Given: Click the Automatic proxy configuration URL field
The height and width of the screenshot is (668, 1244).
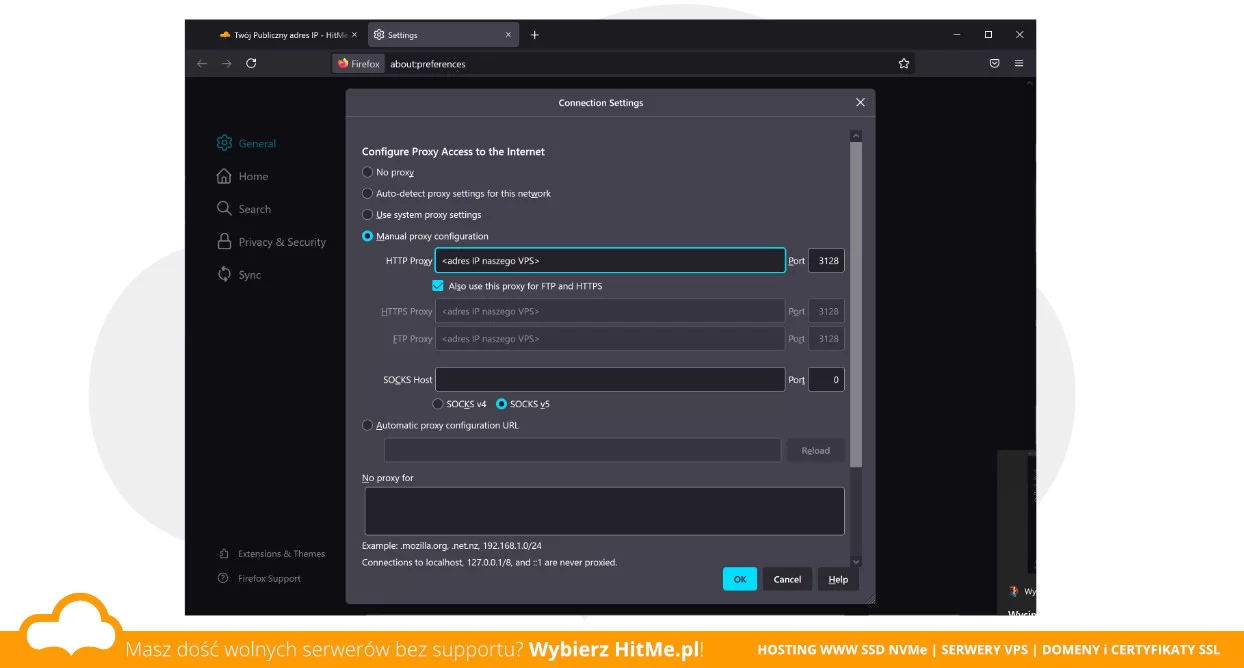Looking at the screenshot, I should click(x=582, y=450).
